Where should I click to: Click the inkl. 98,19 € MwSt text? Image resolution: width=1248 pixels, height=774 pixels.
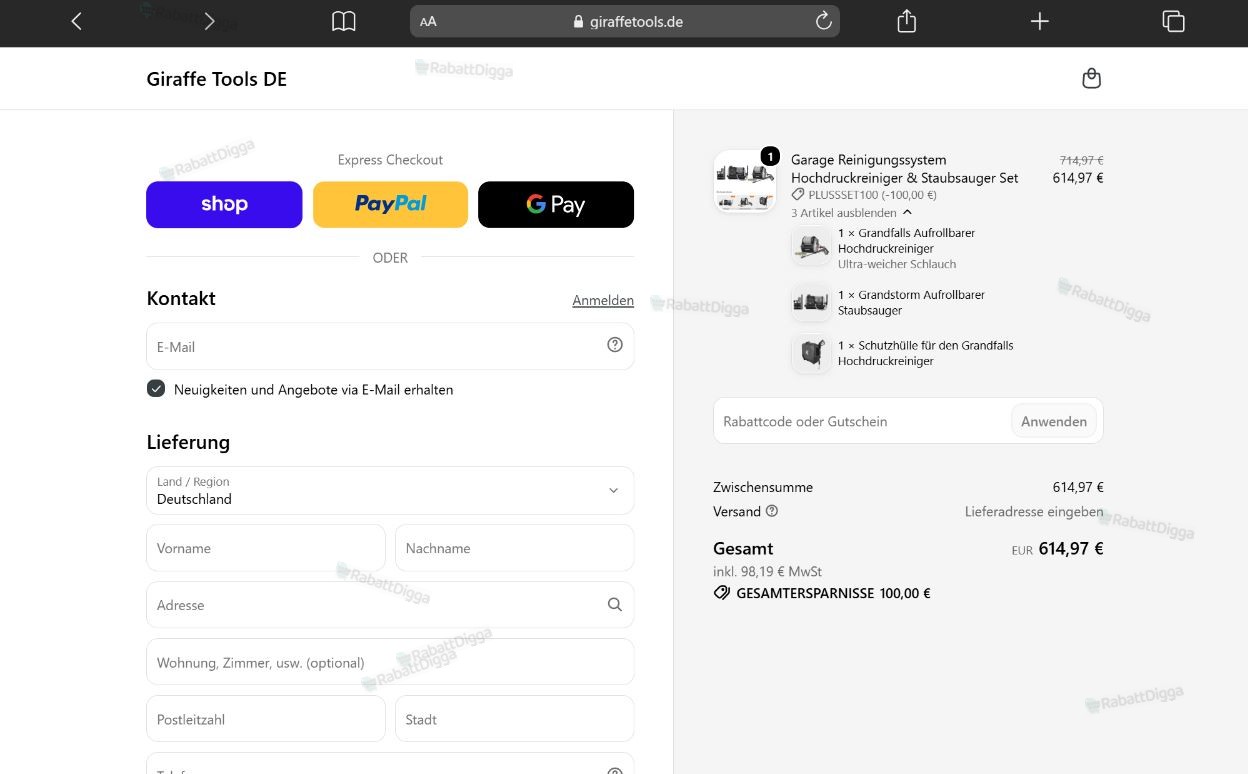pos(767,572)
